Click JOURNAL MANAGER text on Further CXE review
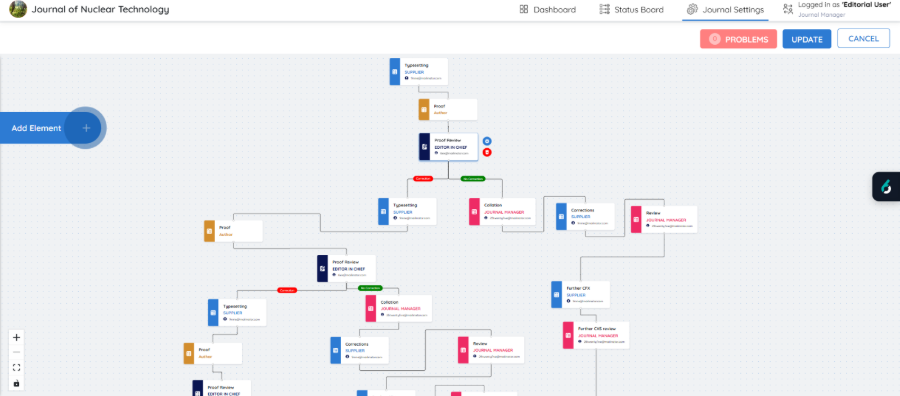Image resolution: width=900 pixels, height=396 pixels. click(x=598, y=336)
